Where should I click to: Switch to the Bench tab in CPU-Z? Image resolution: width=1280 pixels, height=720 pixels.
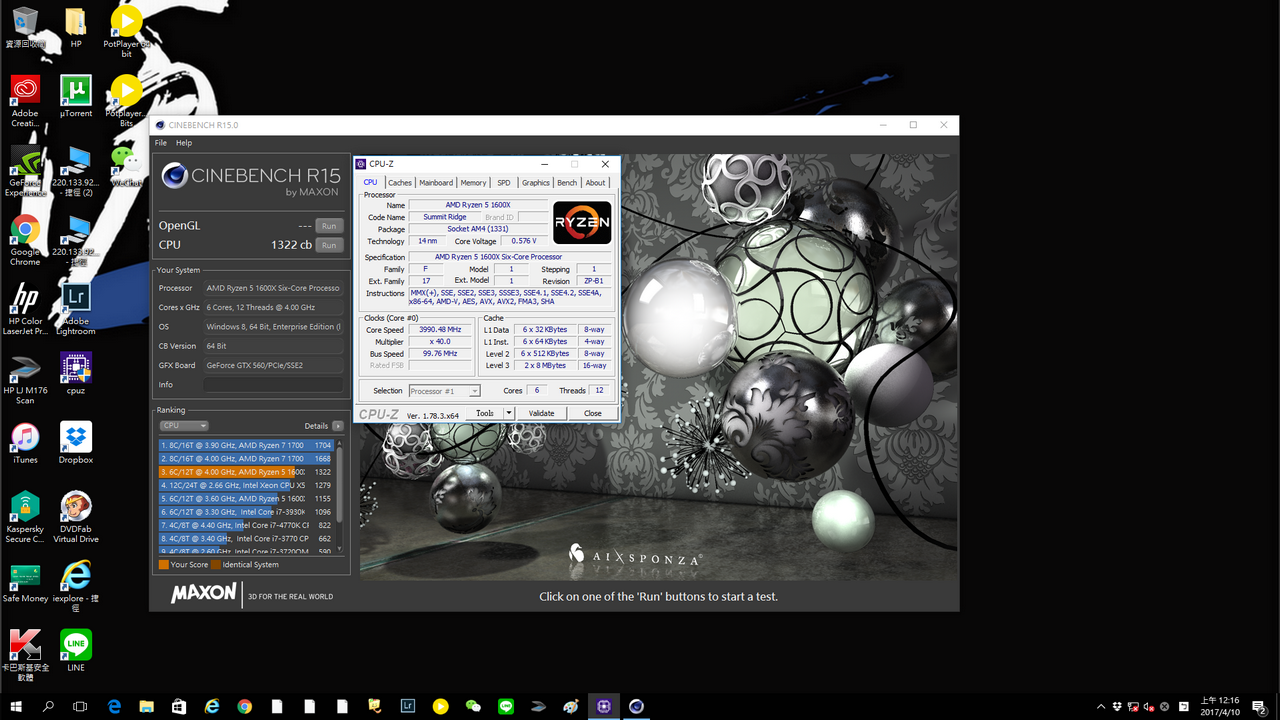(567, 183)
